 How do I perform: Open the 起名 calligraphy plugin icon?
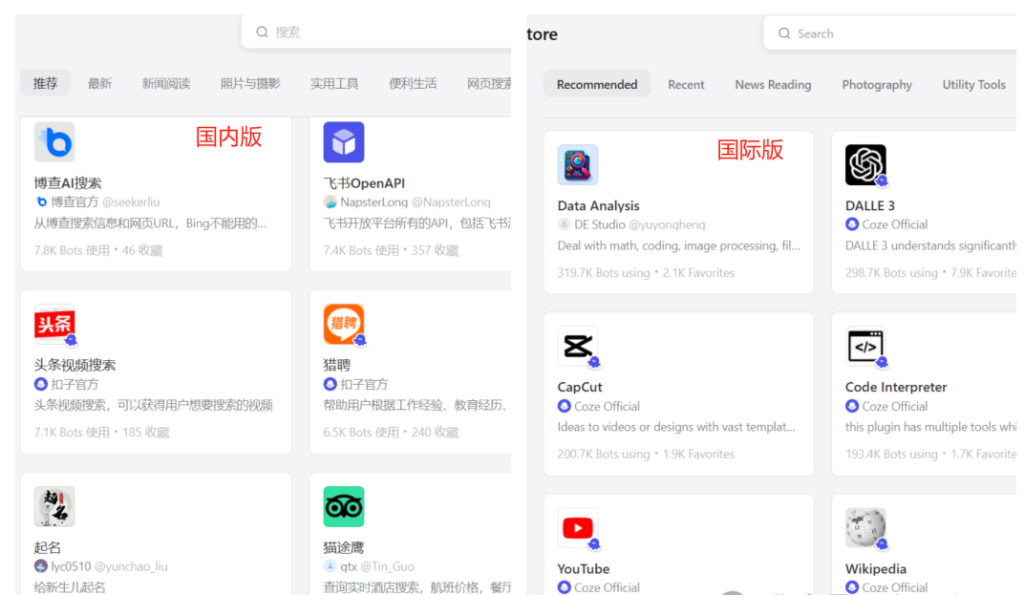pos(54,506)
